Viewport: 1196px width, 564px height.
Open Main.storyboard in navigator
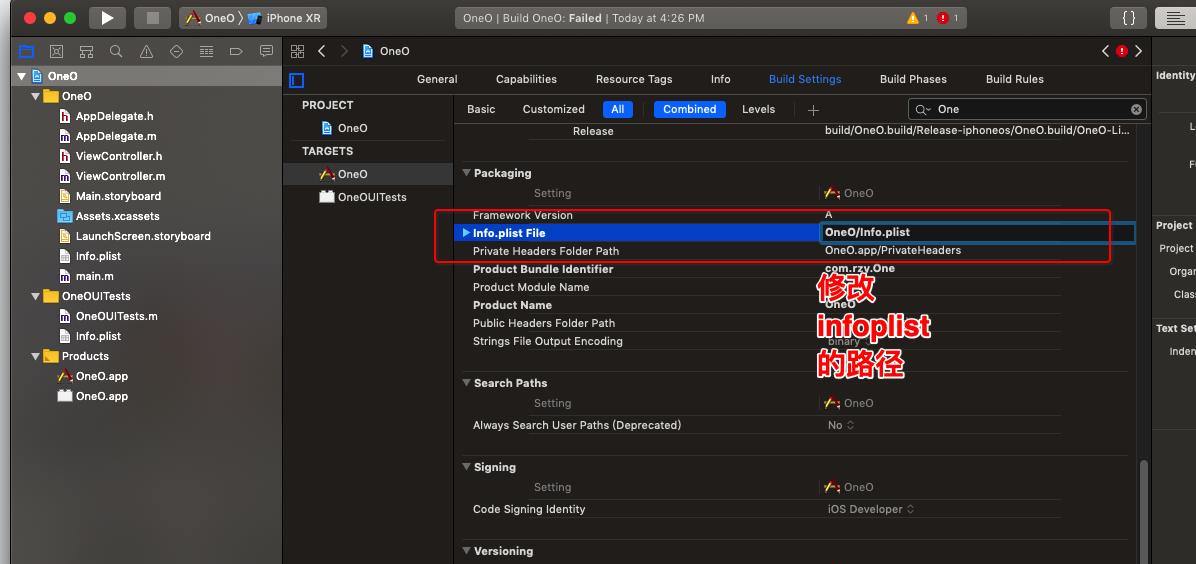110,196
